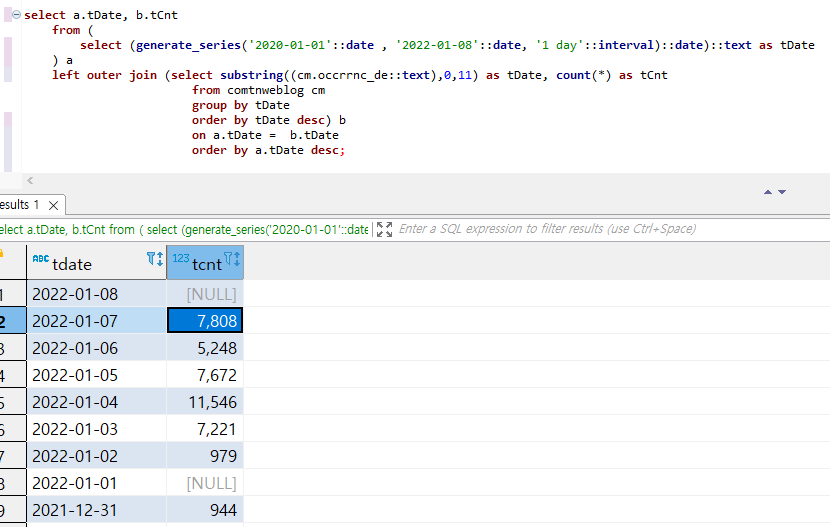Select cell 979
This screenshot has width=830, height=527.
pyautogui.click(x=205, y=456)
